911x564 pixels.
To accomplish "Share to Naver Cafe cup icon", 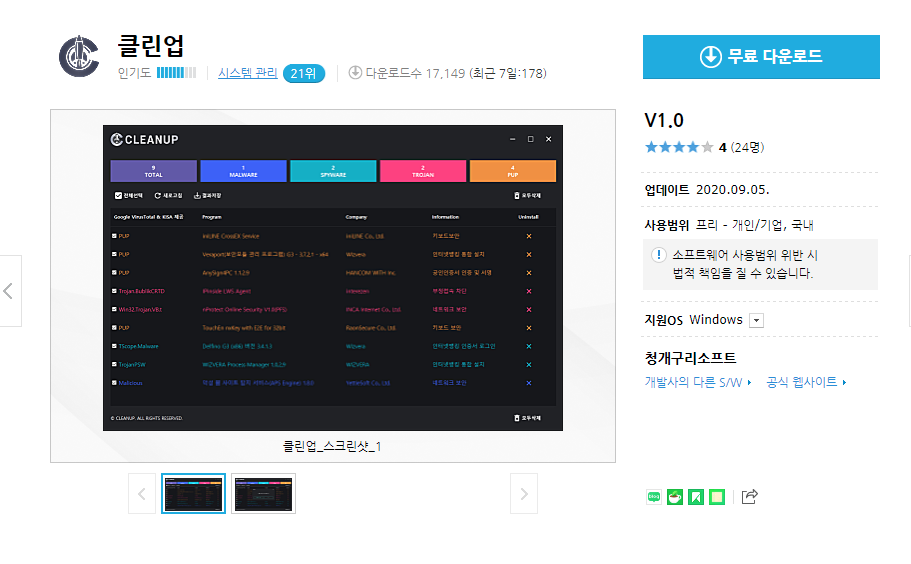I will [675, 497].
